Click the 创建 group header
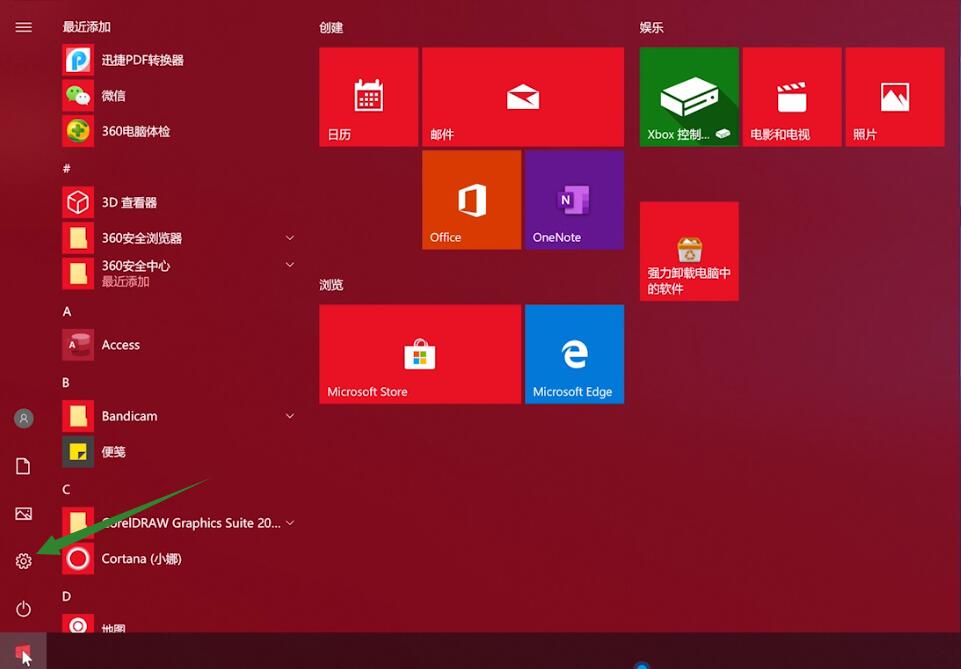The image size is (961, 669). [x=331, y=28]
